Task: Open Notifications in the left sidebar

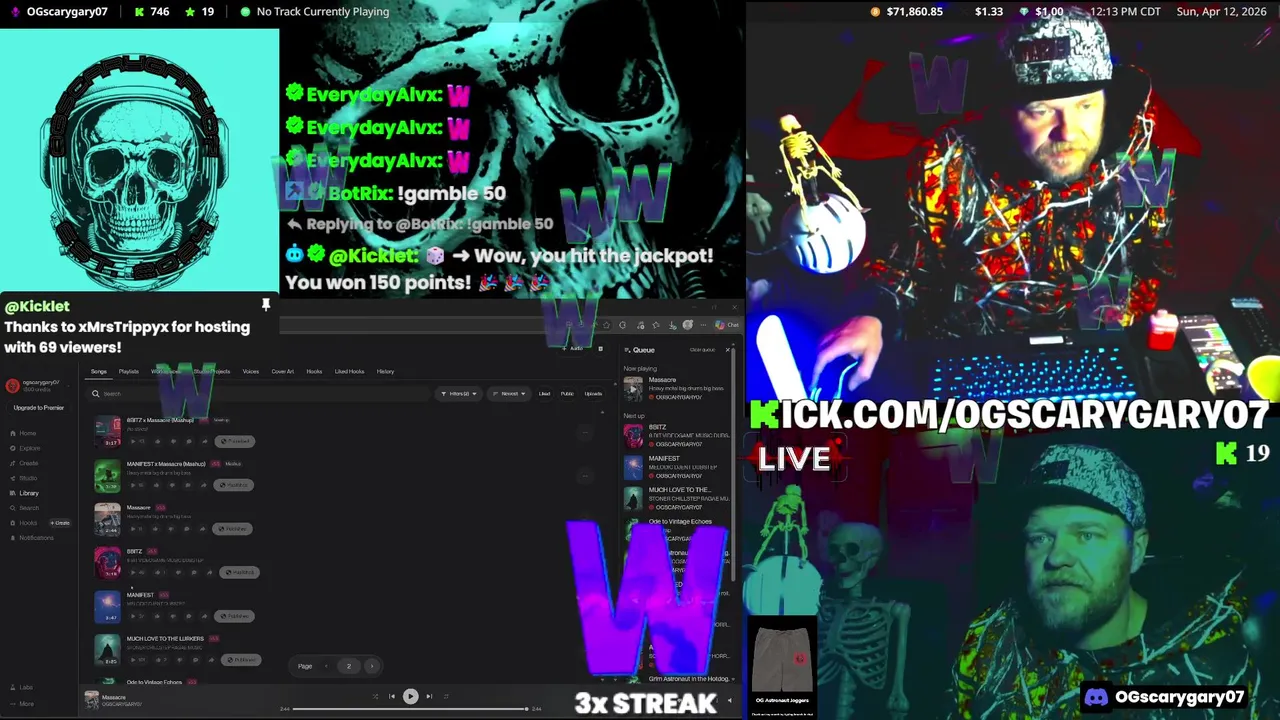Action: tap(32, 538)
